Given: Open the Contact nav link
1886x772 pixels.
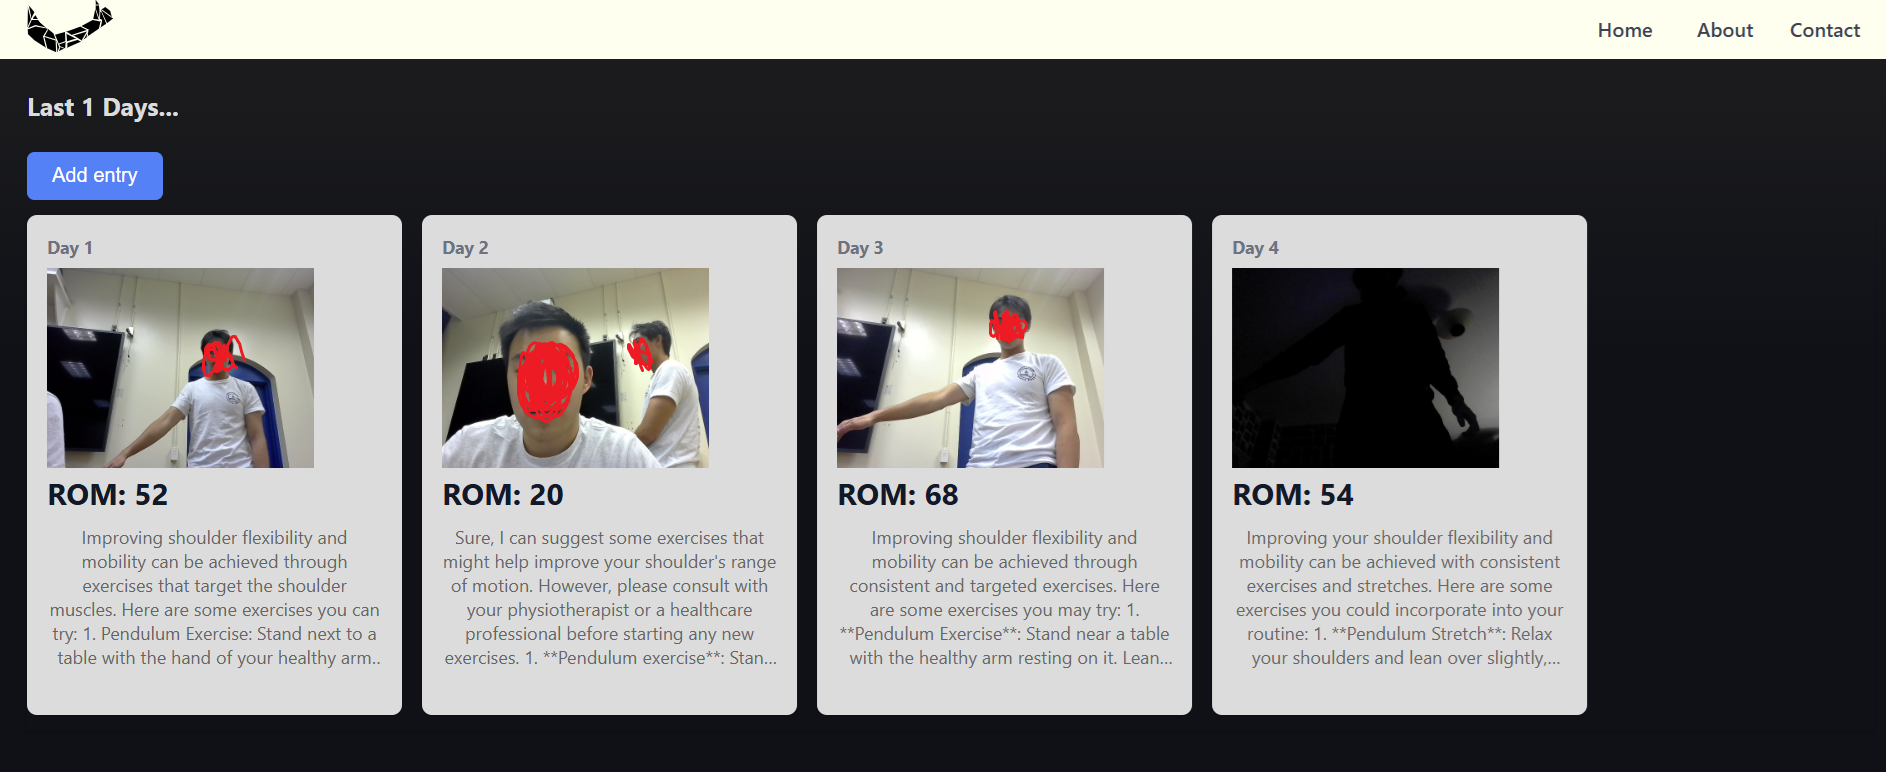Looking at the screenshot, I should pyautogui.click(x=1825, y=30).
